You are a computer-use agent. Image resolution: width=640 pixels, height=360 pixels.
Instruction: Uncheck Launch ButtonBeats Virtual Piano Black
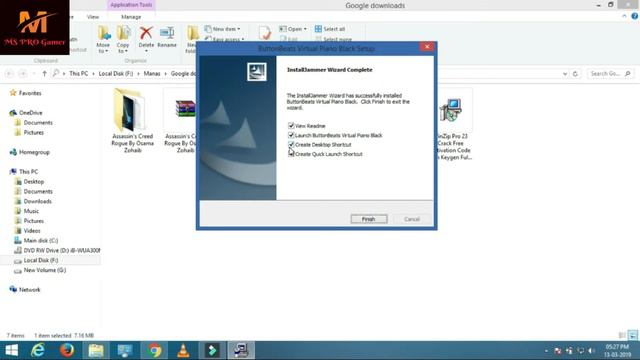tap(291, 135)
